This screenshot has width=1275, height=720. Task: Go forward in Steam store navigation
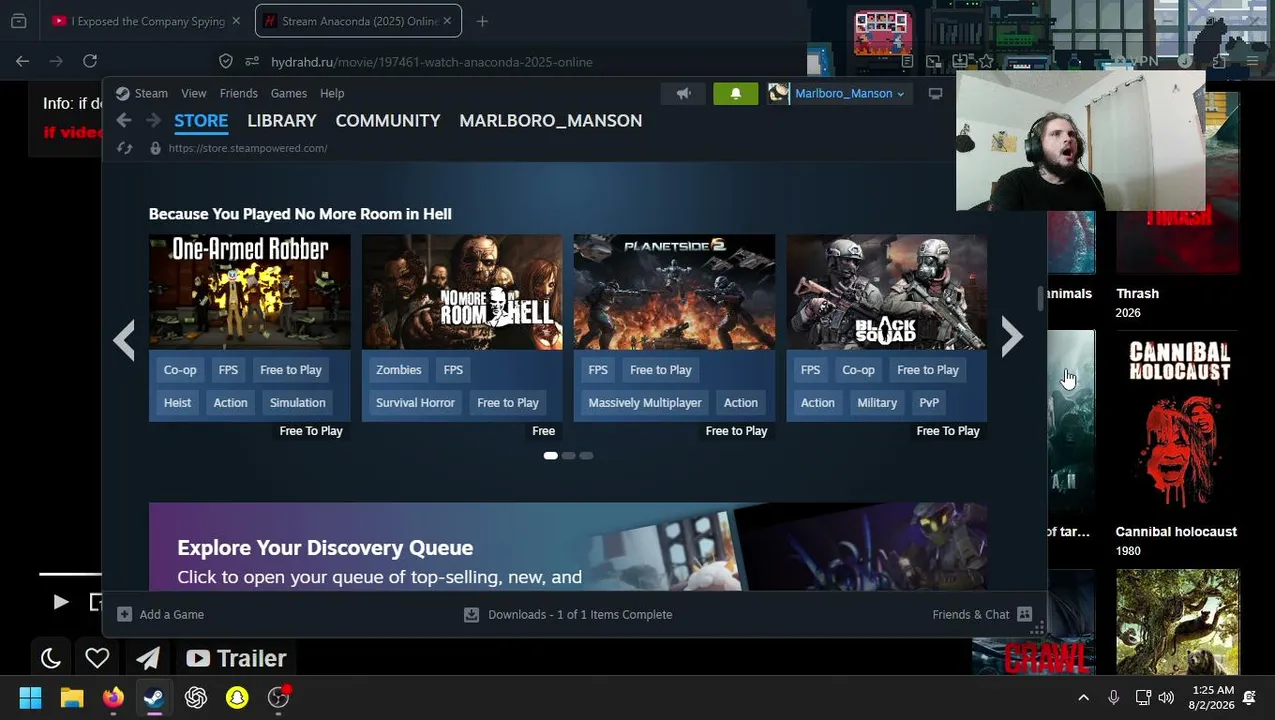153,120
